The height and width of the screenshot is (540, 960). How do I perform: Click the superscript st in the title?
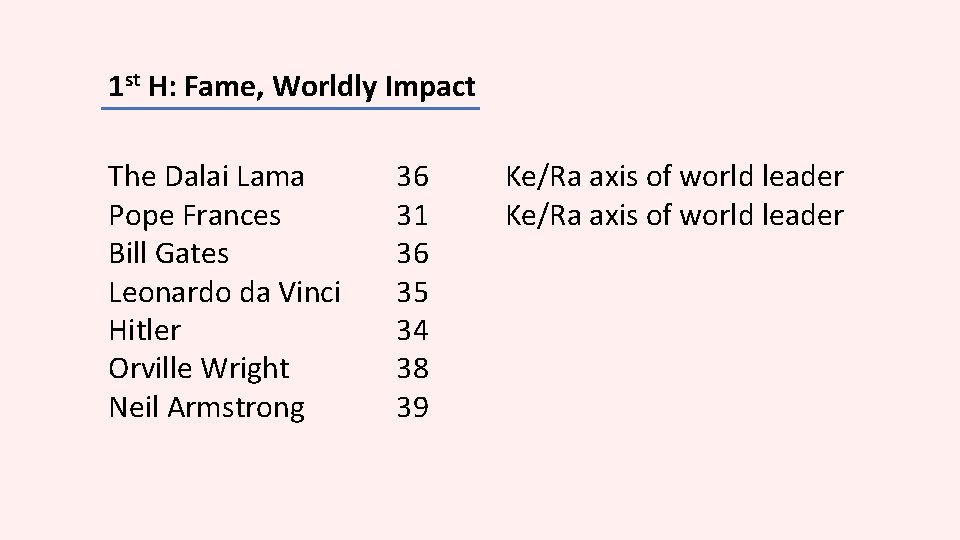132,80
